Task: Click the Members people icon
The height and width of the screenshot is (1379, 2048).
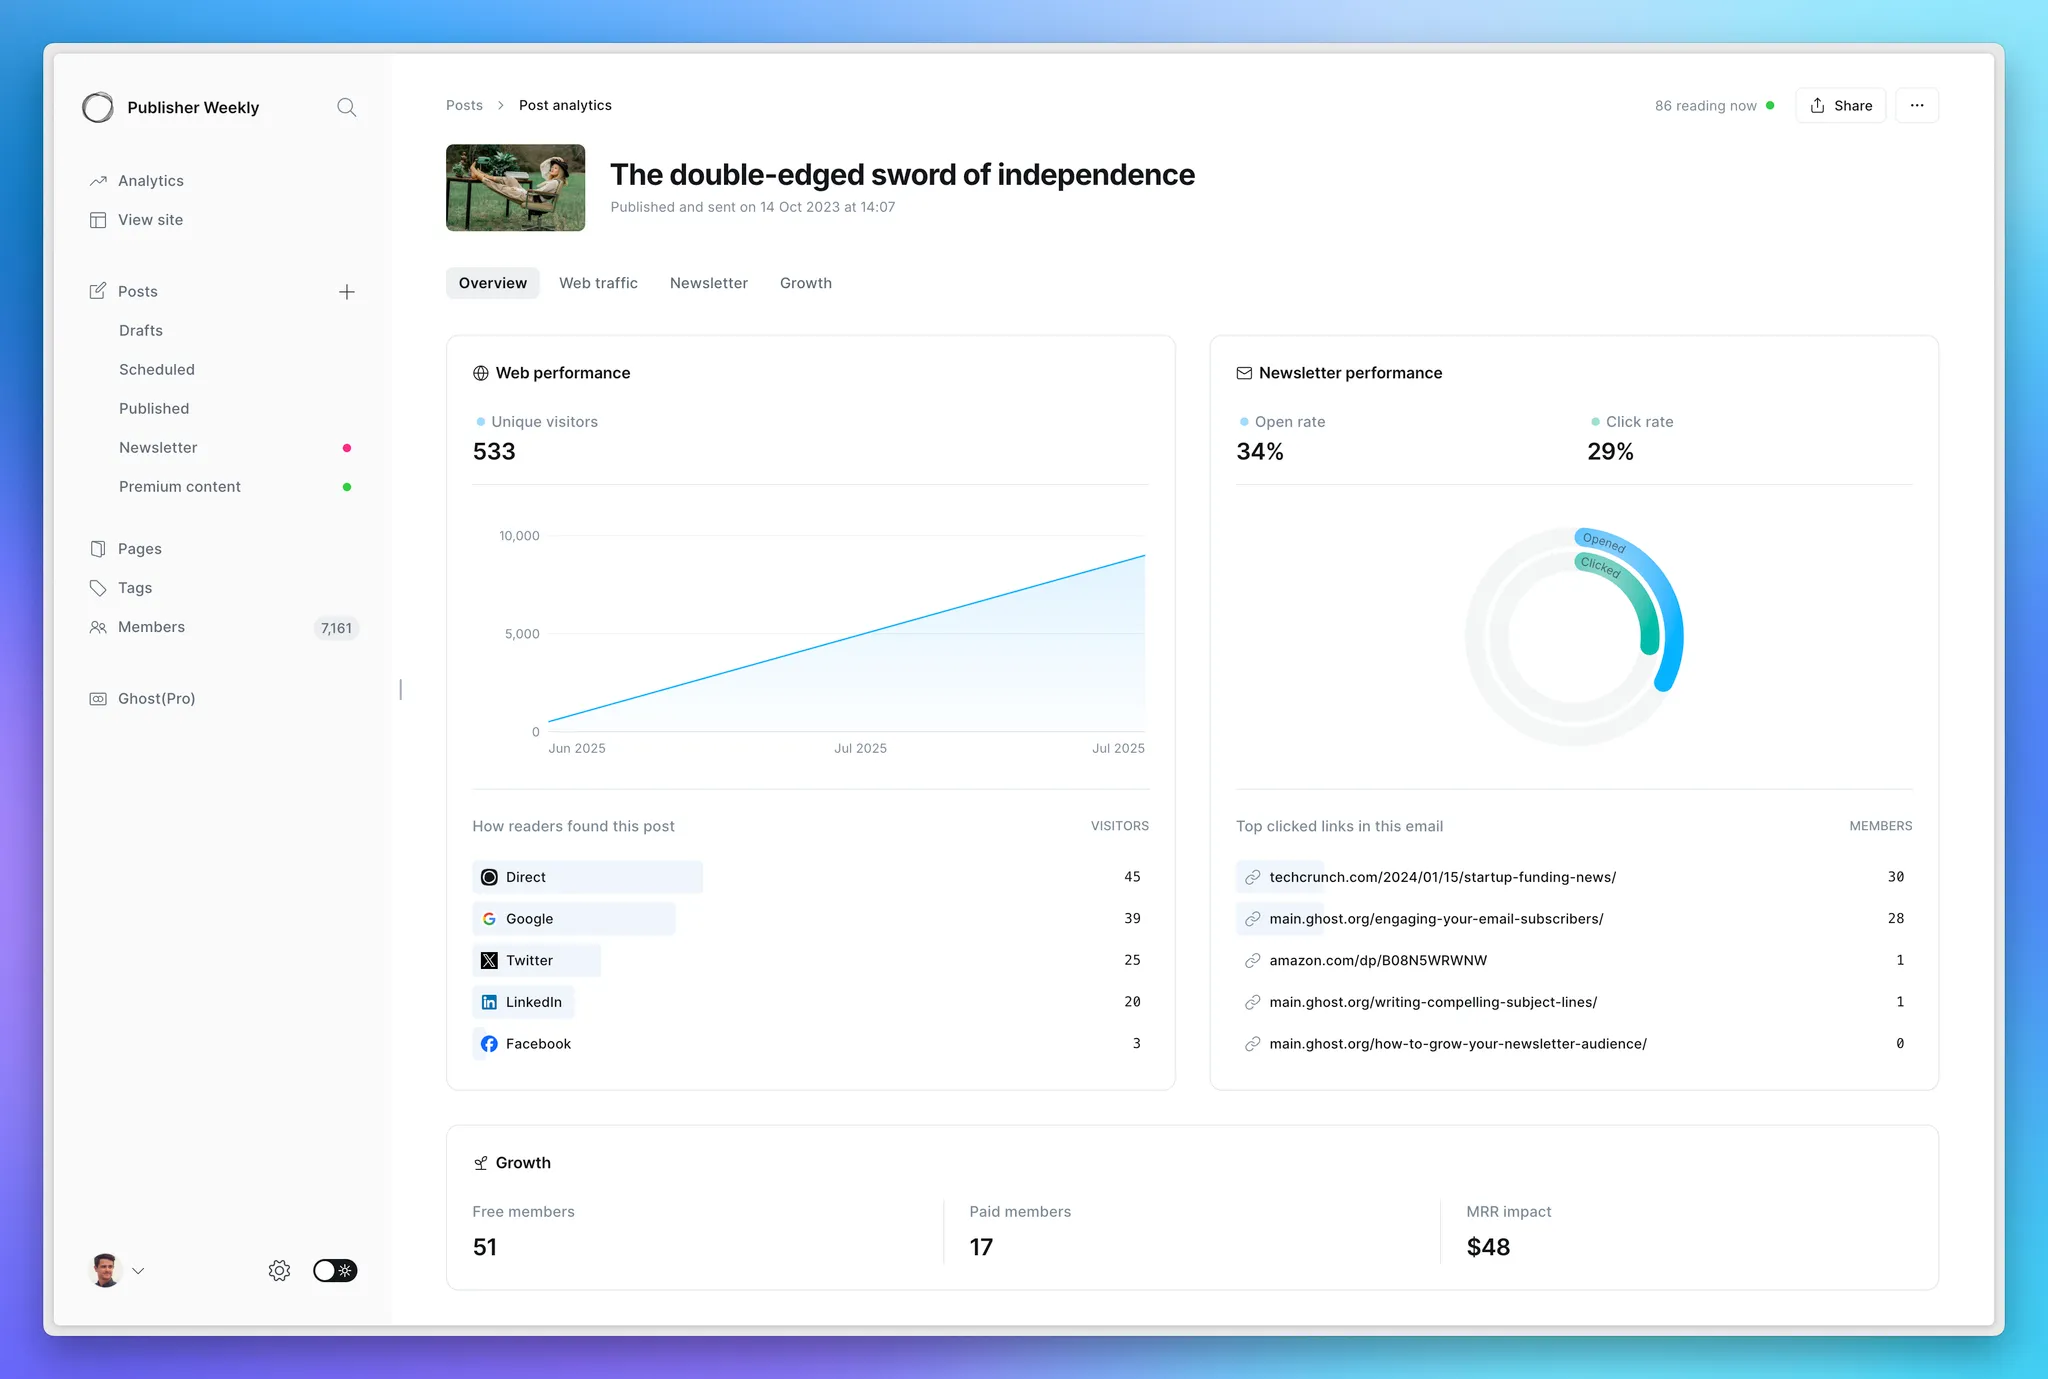Action: pos(98,627)
